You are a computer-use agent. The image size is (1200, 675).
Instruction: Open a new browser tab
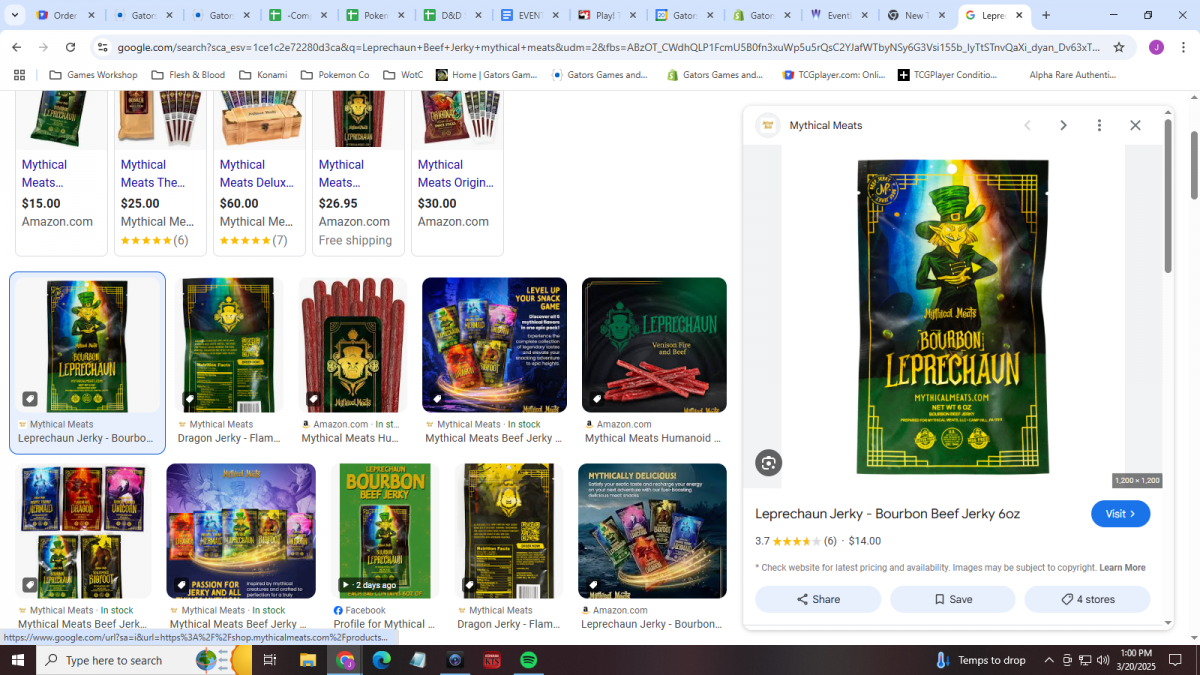tap(1046, 15)
